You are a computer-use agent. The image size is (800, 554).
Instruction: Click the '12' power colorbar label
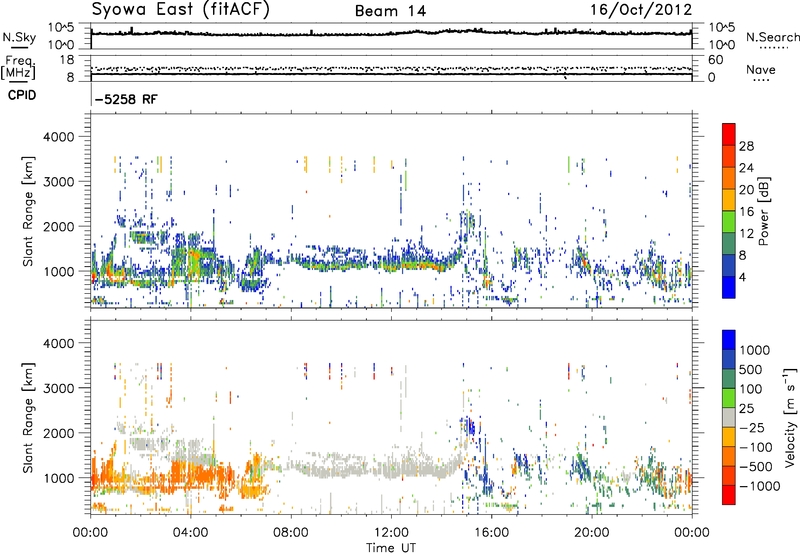point(746,234)
